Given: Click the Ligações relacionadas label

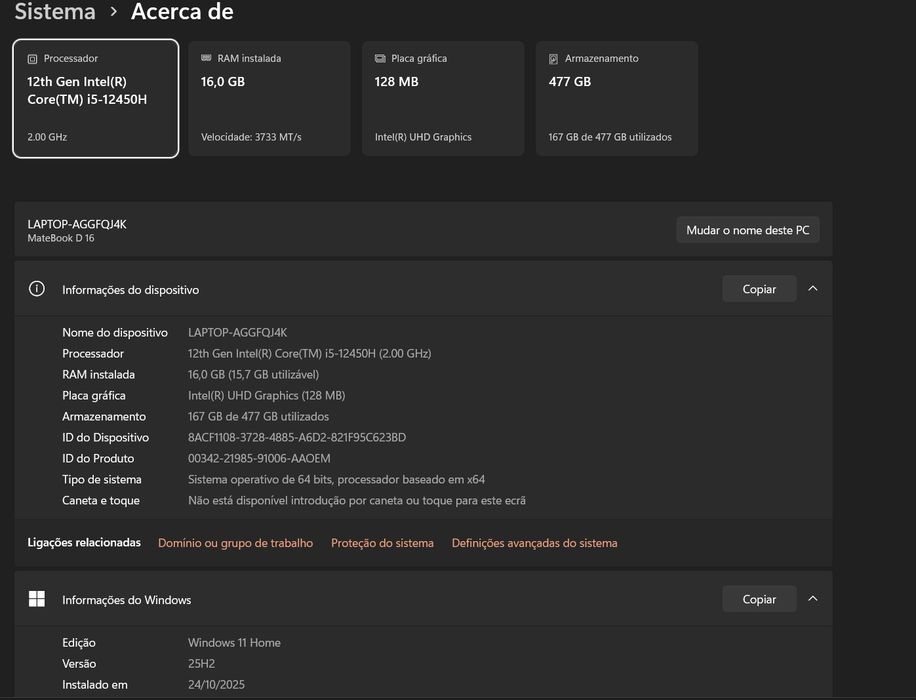Looking at the screenshot, I should click(84, 542).
